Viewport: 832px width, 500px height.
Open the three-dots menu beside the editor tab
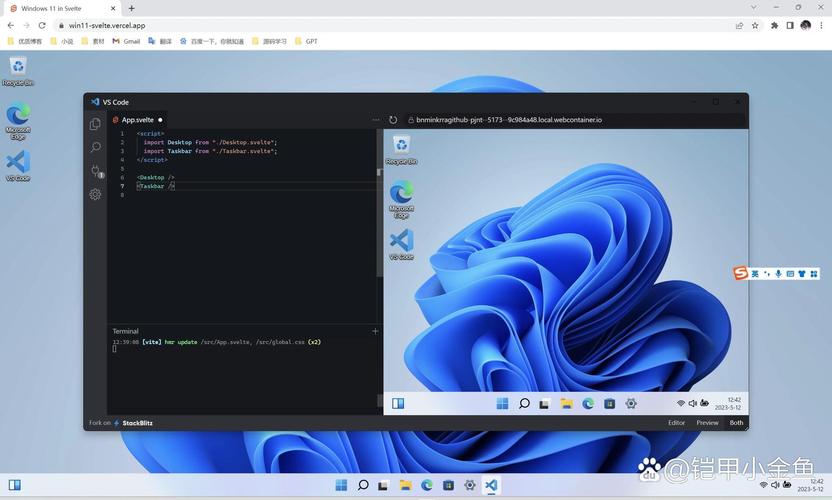[376, 120]
